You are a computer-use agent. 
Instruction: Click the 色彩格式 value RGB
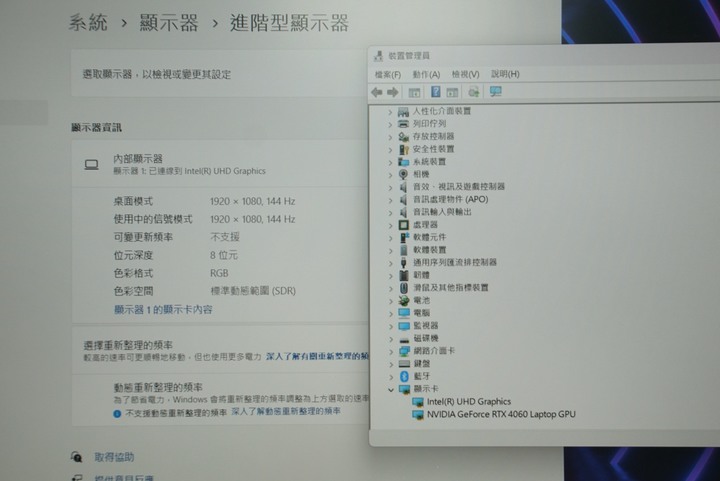point(219,273)
